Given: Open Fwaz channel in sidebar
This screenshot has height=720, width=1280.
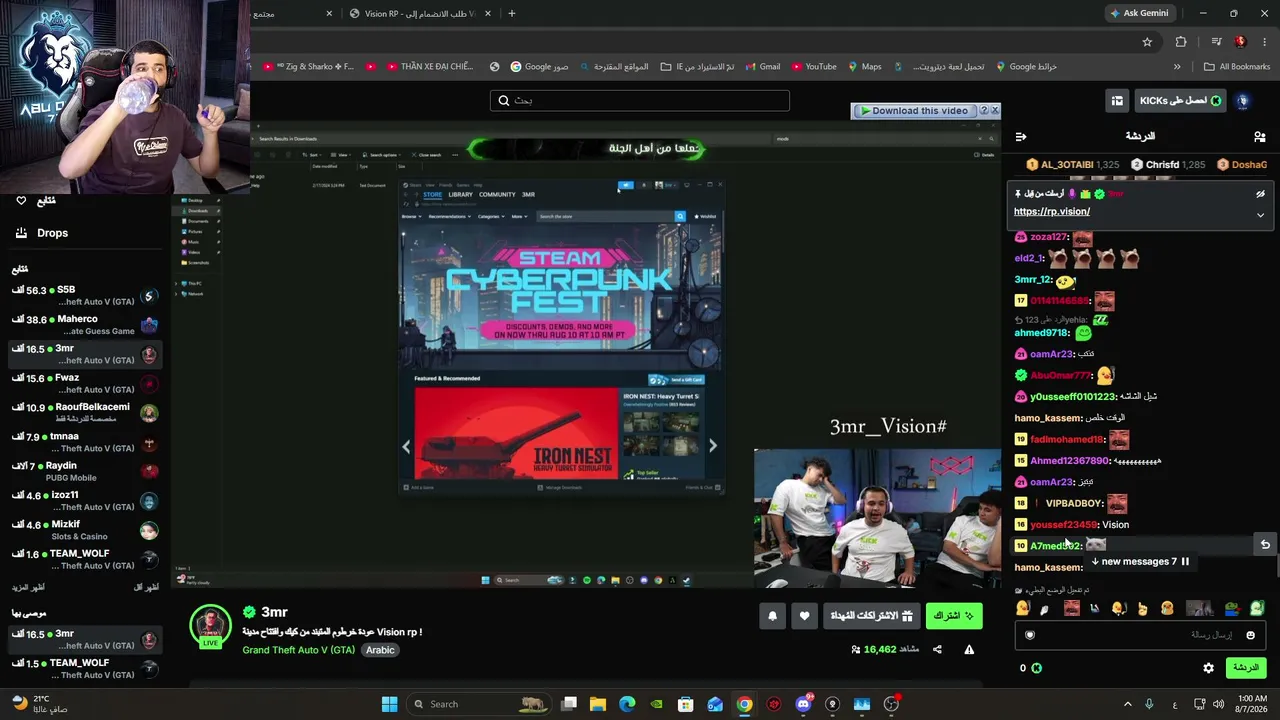Looking at the screenshot, I should click(85, 385).
